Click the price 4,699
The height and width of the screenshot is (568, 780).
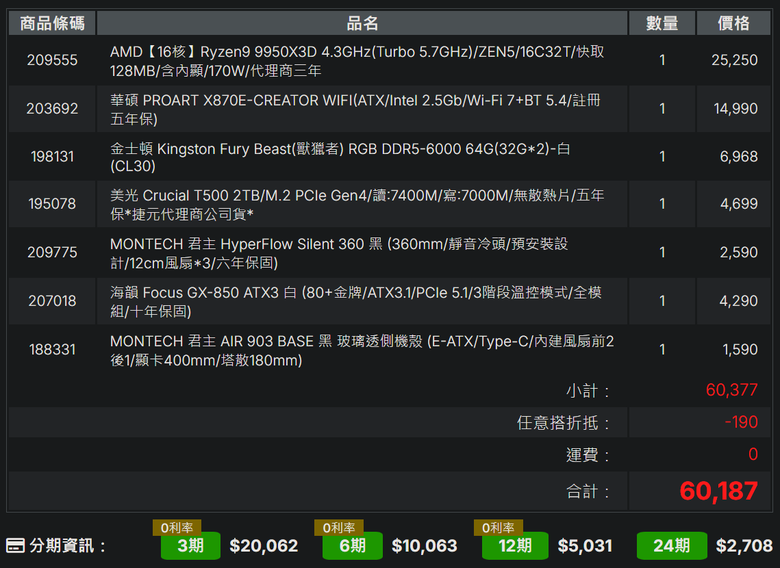point(739,204)
